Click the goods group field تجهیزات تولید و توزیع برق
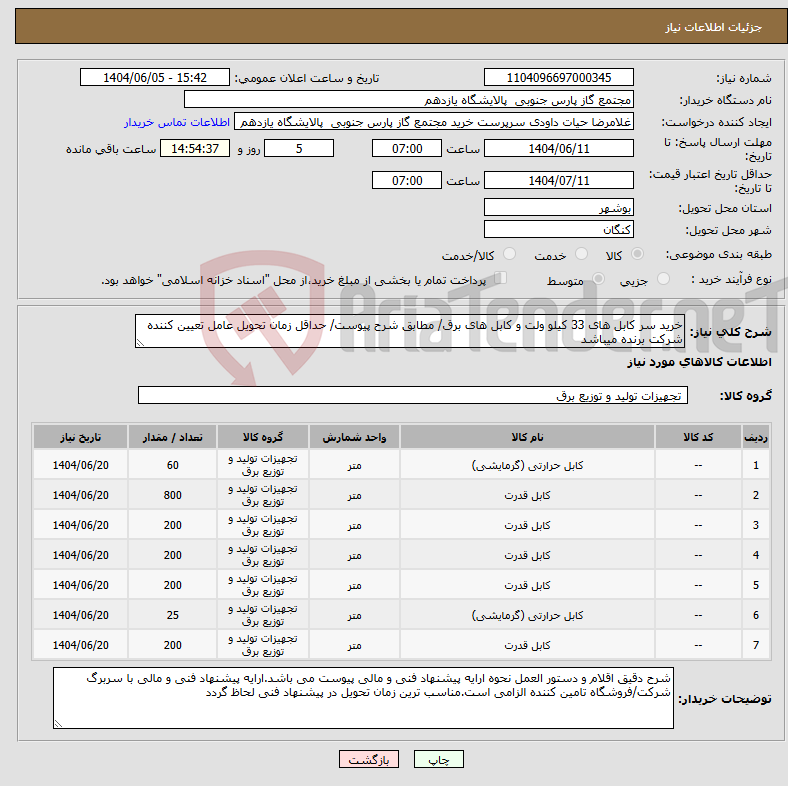The width and height of the screenshot is (788, 786). pos(413,396)
